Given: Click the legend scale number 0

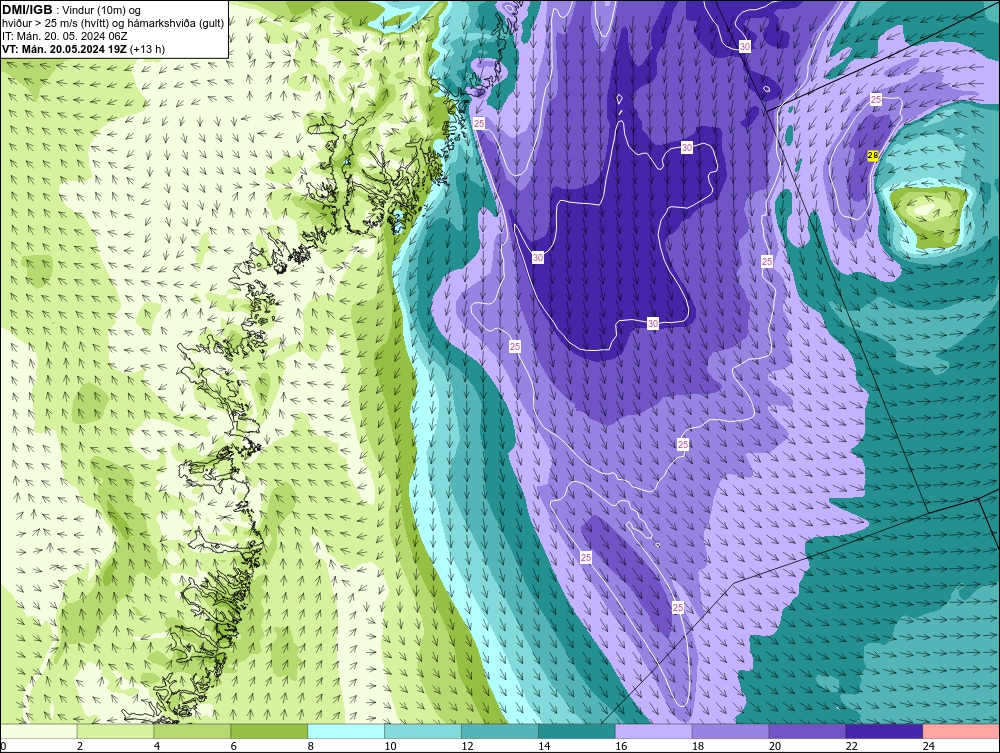Looking at the screenshot, I should pos(3,746).
